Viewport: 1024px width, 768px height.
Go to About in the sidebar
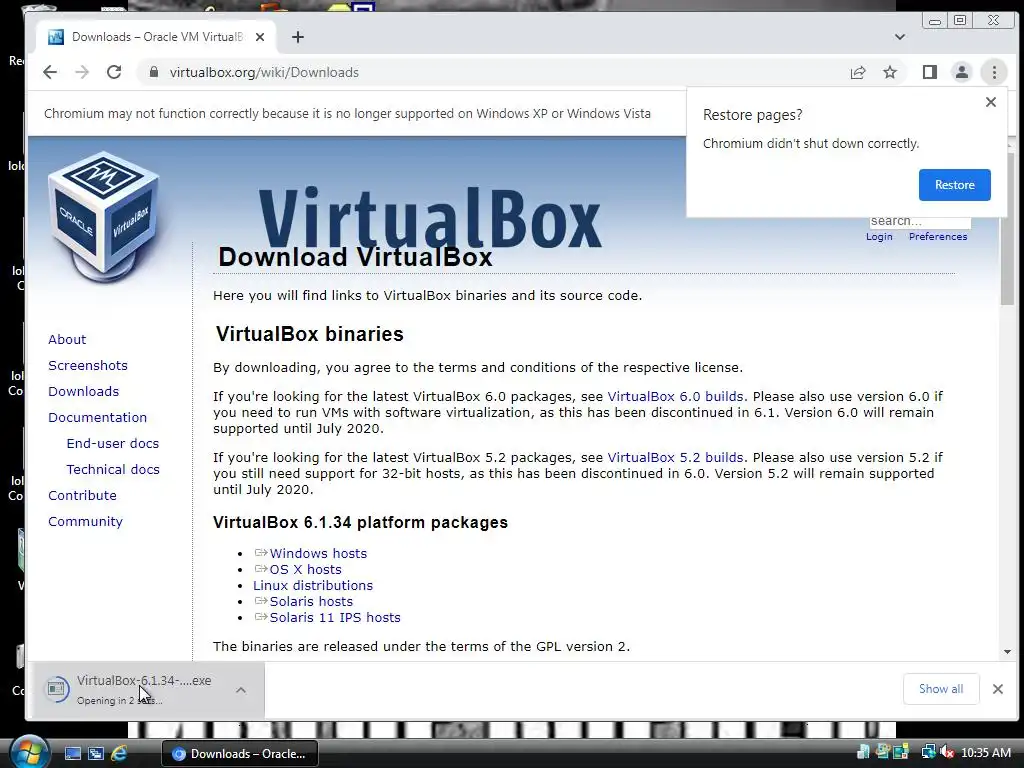click(67, 340)
